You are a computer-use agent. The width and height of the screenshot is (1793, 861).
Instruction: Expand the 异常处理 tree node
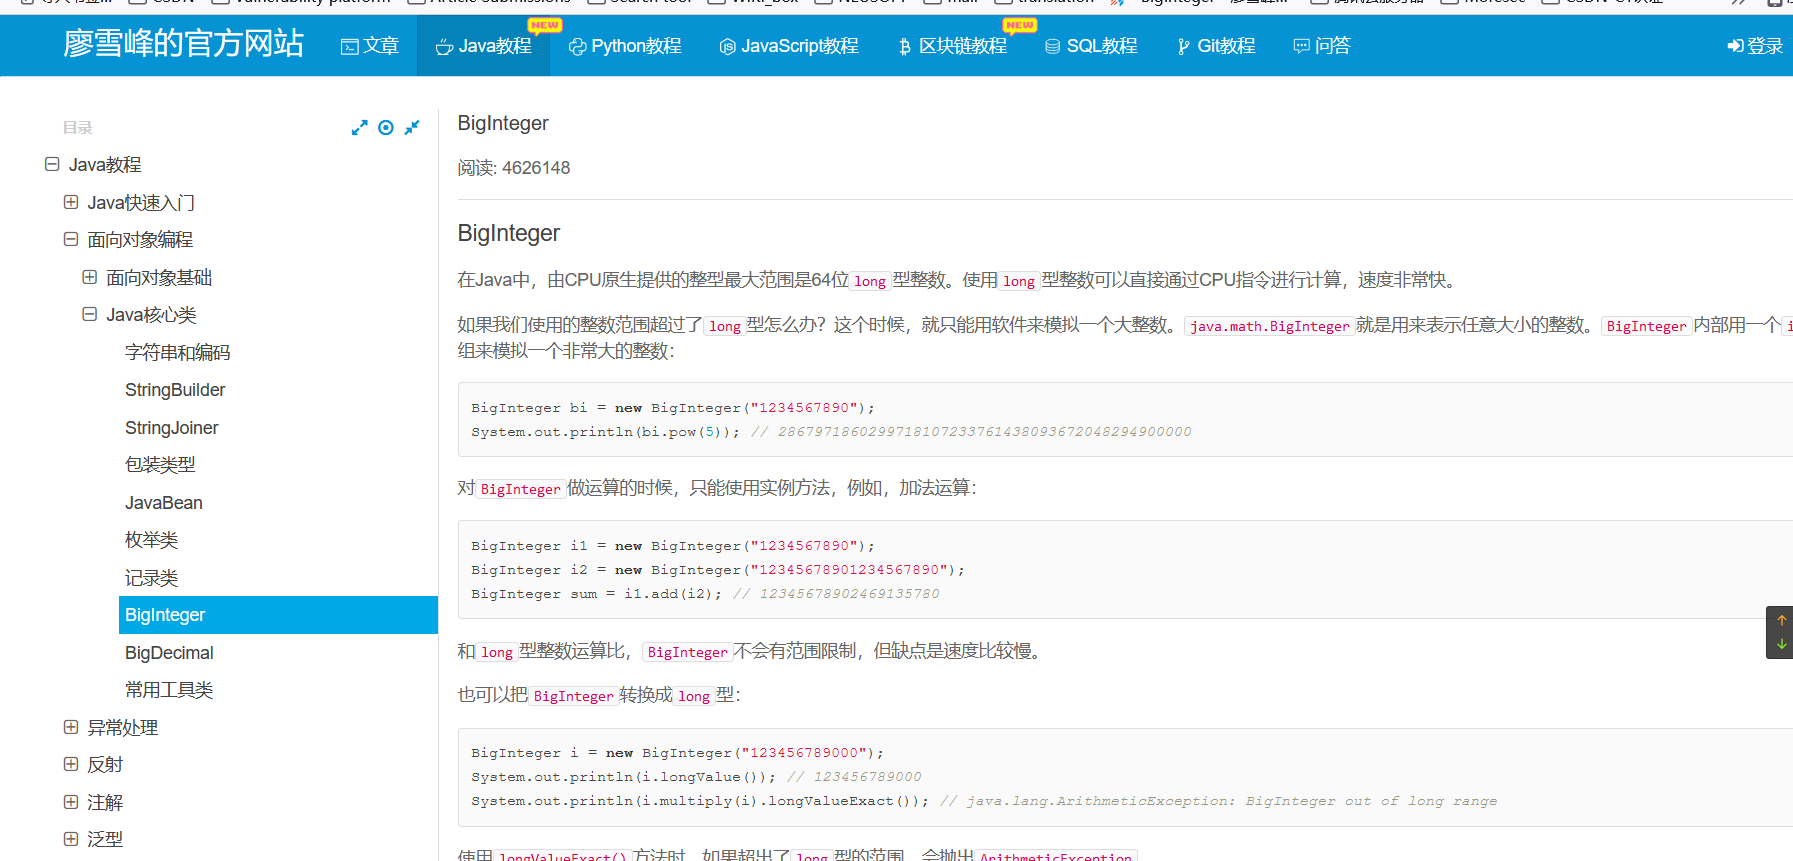[x=71, y=727]
